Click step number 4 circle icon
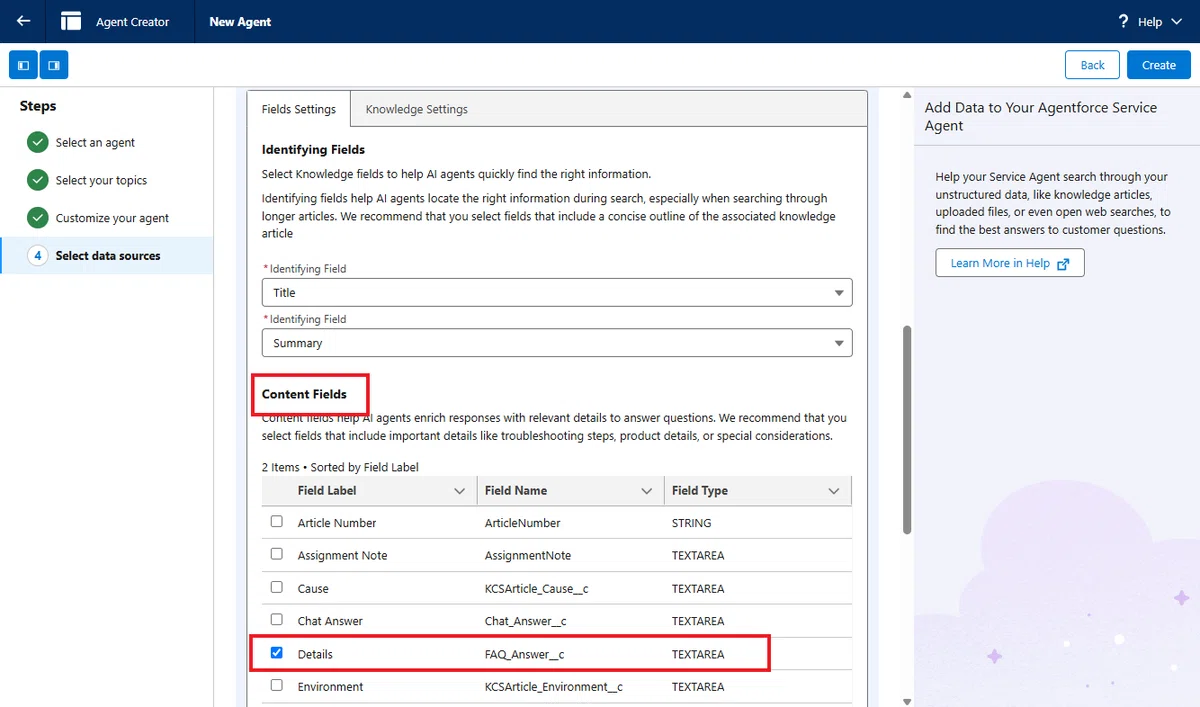The width and height of the screenshot is (1200, 707). (38, 256)
